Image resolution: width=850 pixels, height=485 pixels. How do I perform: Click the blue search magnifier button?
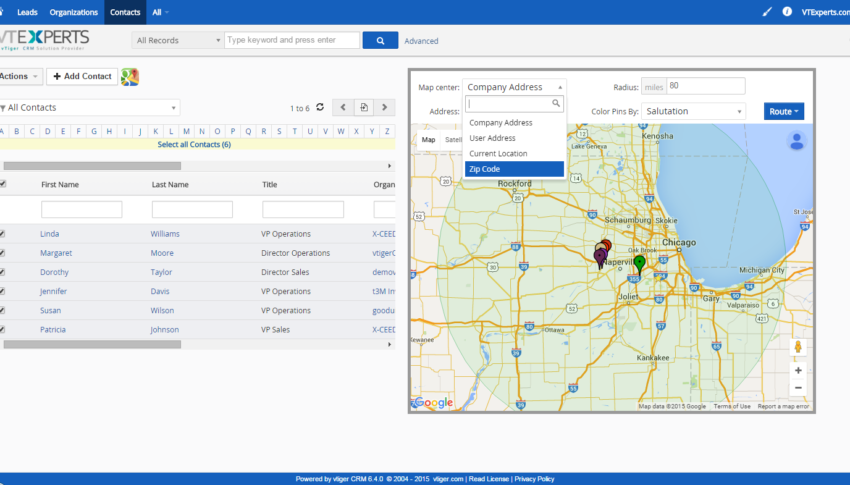[380, 40]
